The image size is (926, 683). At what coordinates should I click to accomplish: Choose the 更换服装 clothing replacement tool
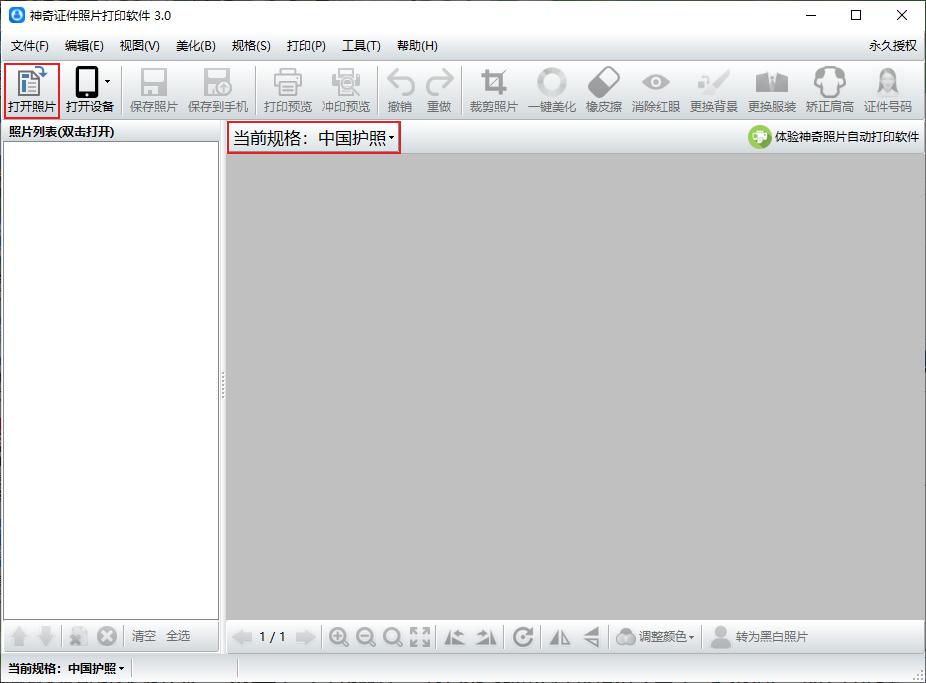pyautogui.click(x=771, y=90)
